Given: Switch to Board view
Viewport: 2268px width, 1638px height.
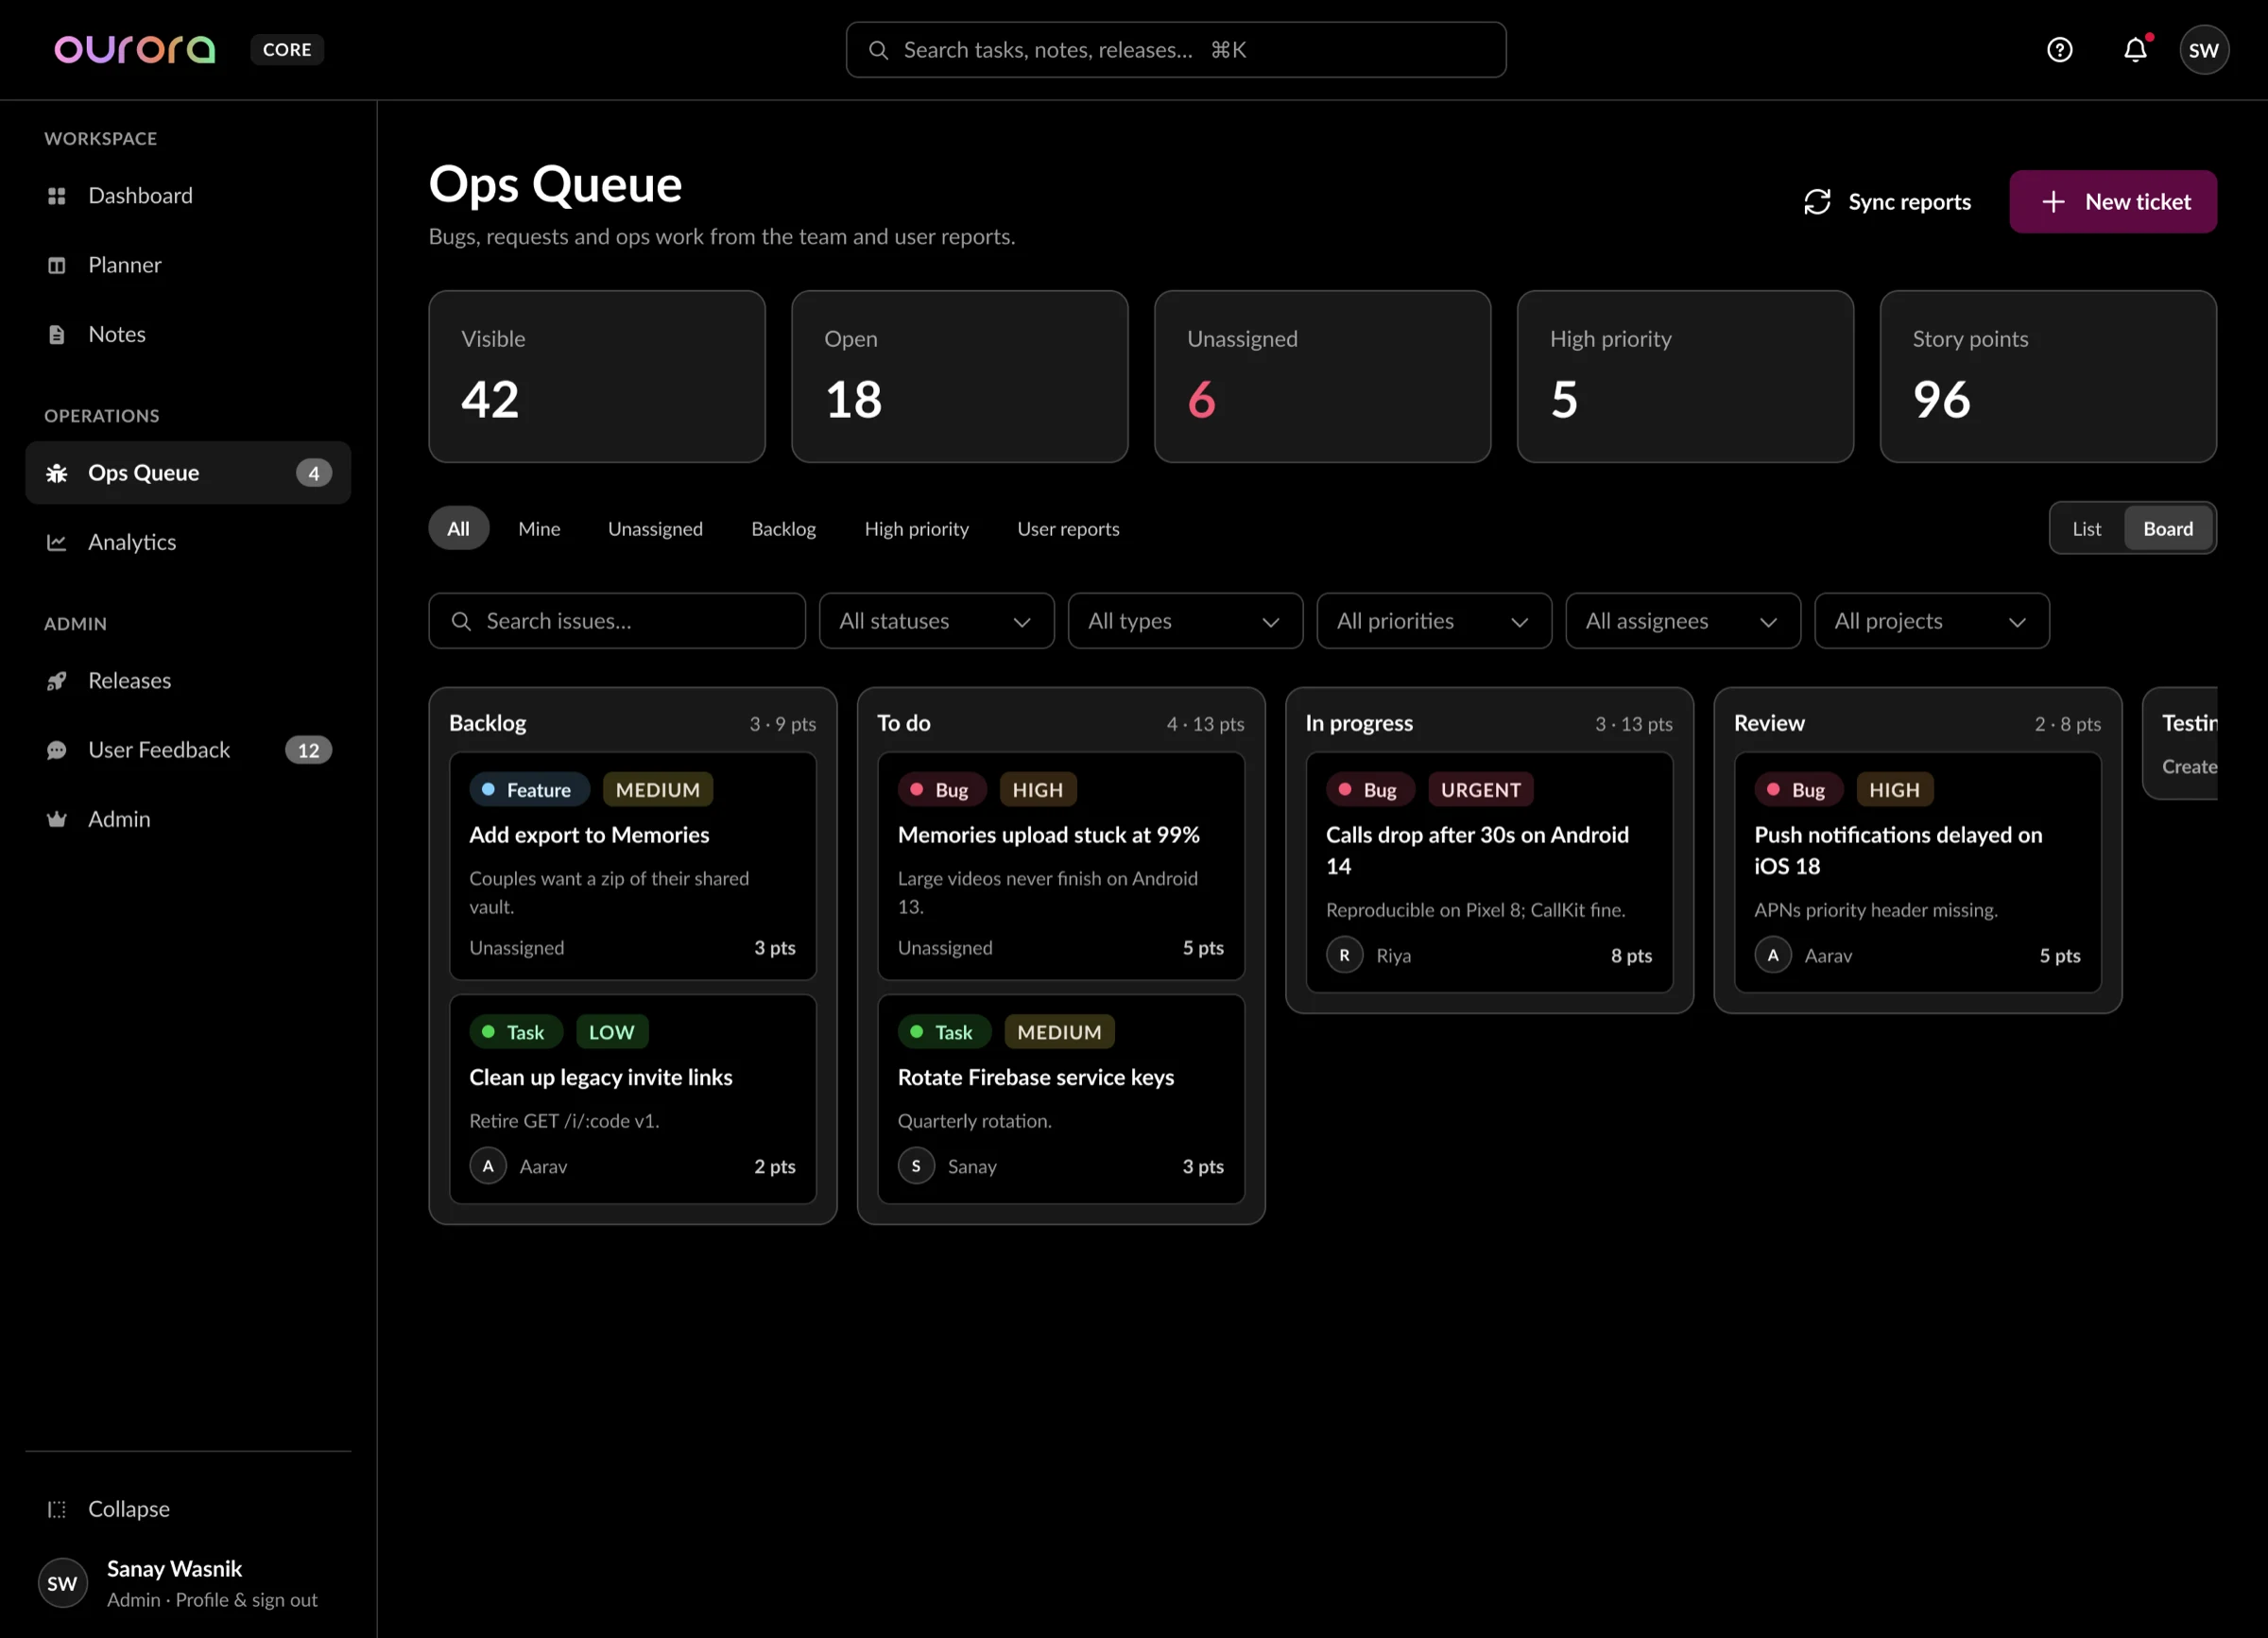Looking at the screenshot, I should (x=2167, y=528).
